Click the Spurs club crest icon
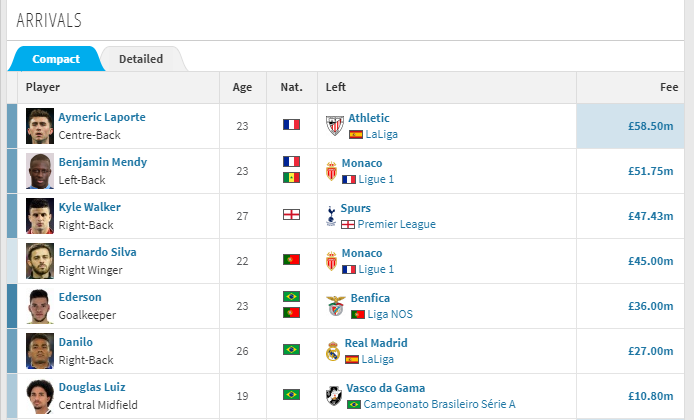 (333, 216)
